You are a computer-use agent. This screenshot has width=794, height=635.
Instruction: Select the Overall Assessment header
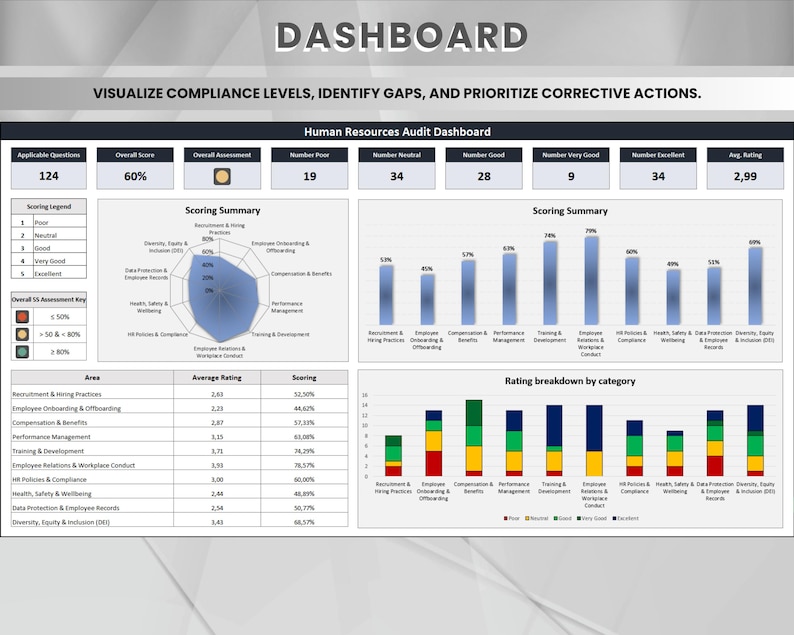click(222, 155)
